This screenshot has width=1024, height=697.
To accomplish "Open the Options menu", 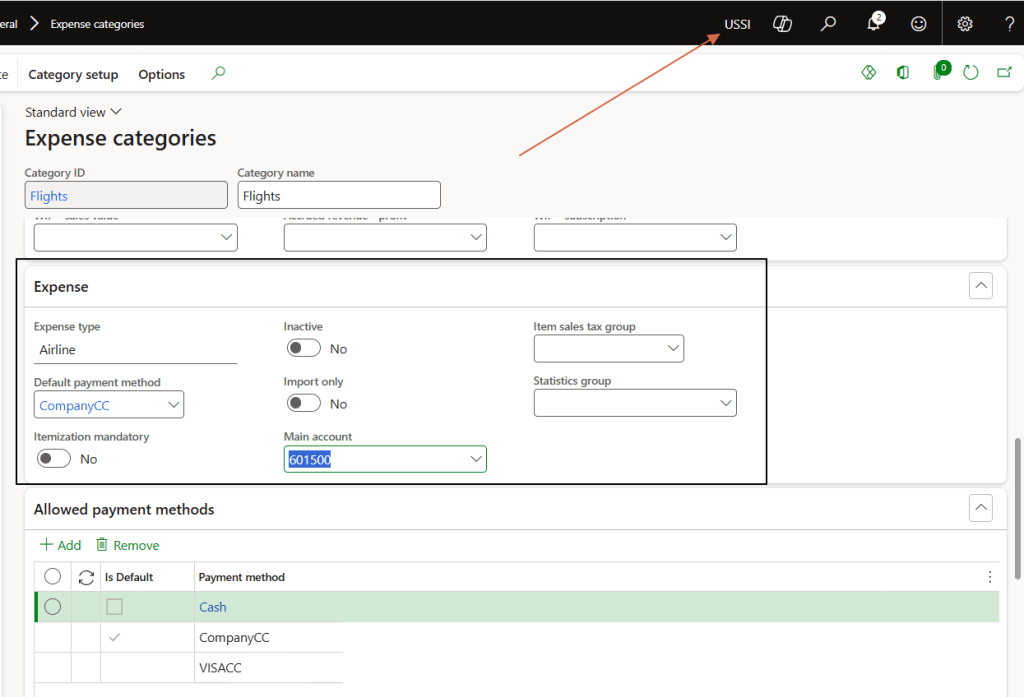I will 161,74.
